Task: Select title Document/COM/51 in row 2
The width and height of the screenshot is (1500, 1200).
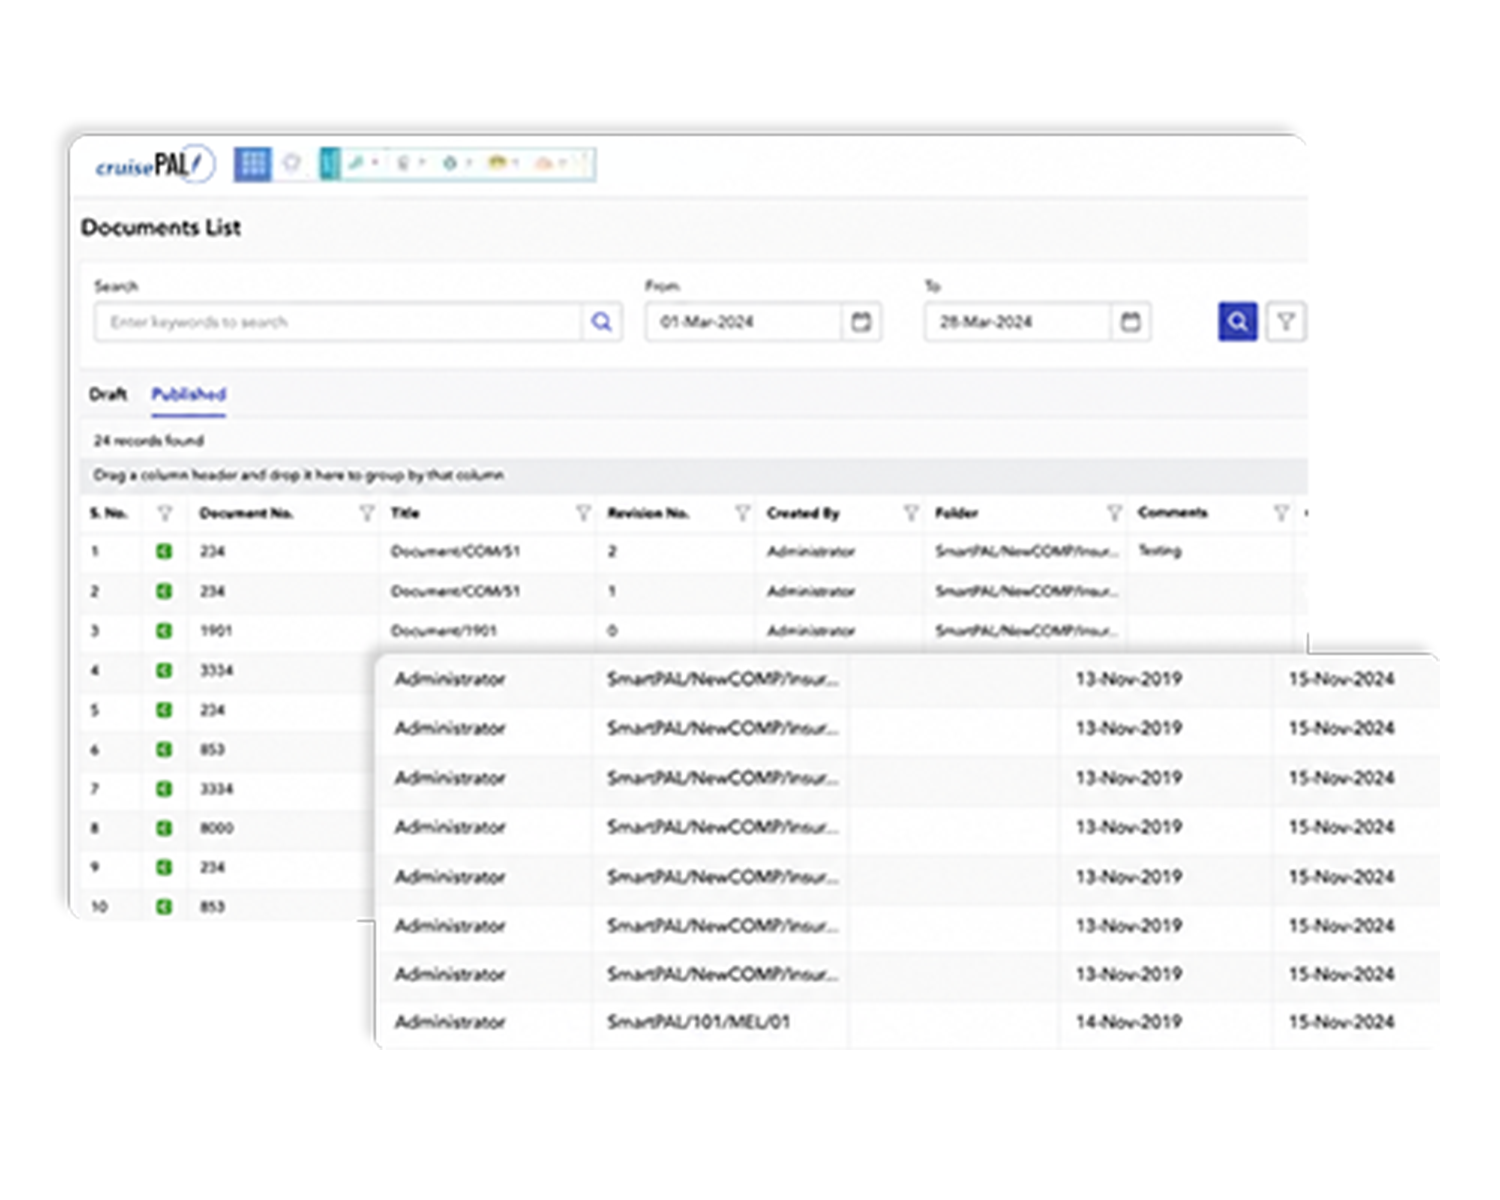Action: 455,591
